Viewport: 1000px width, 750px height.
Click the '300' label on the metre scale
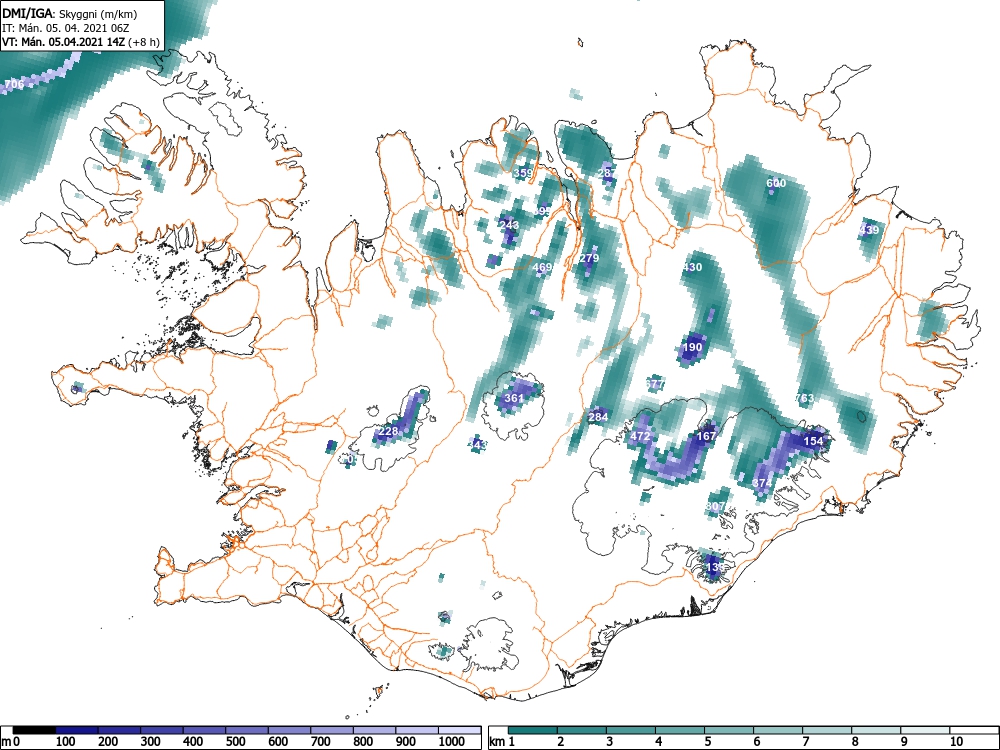(x=150, y=742)
